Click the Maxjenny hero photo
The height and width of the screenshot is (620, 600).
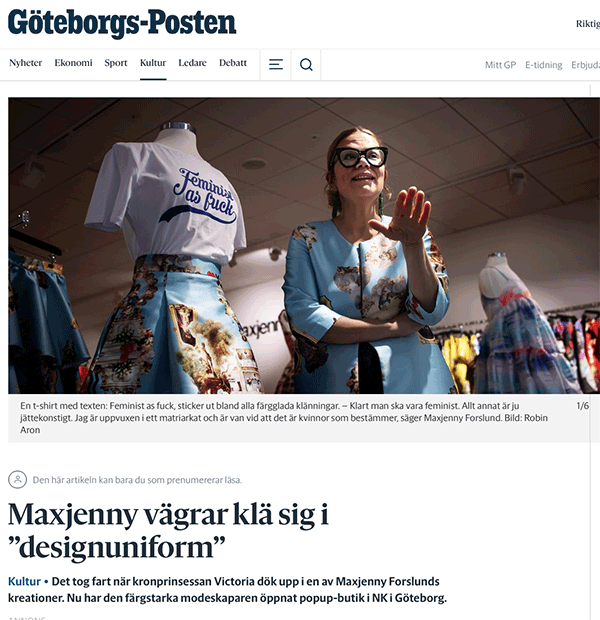pos(304,246)
